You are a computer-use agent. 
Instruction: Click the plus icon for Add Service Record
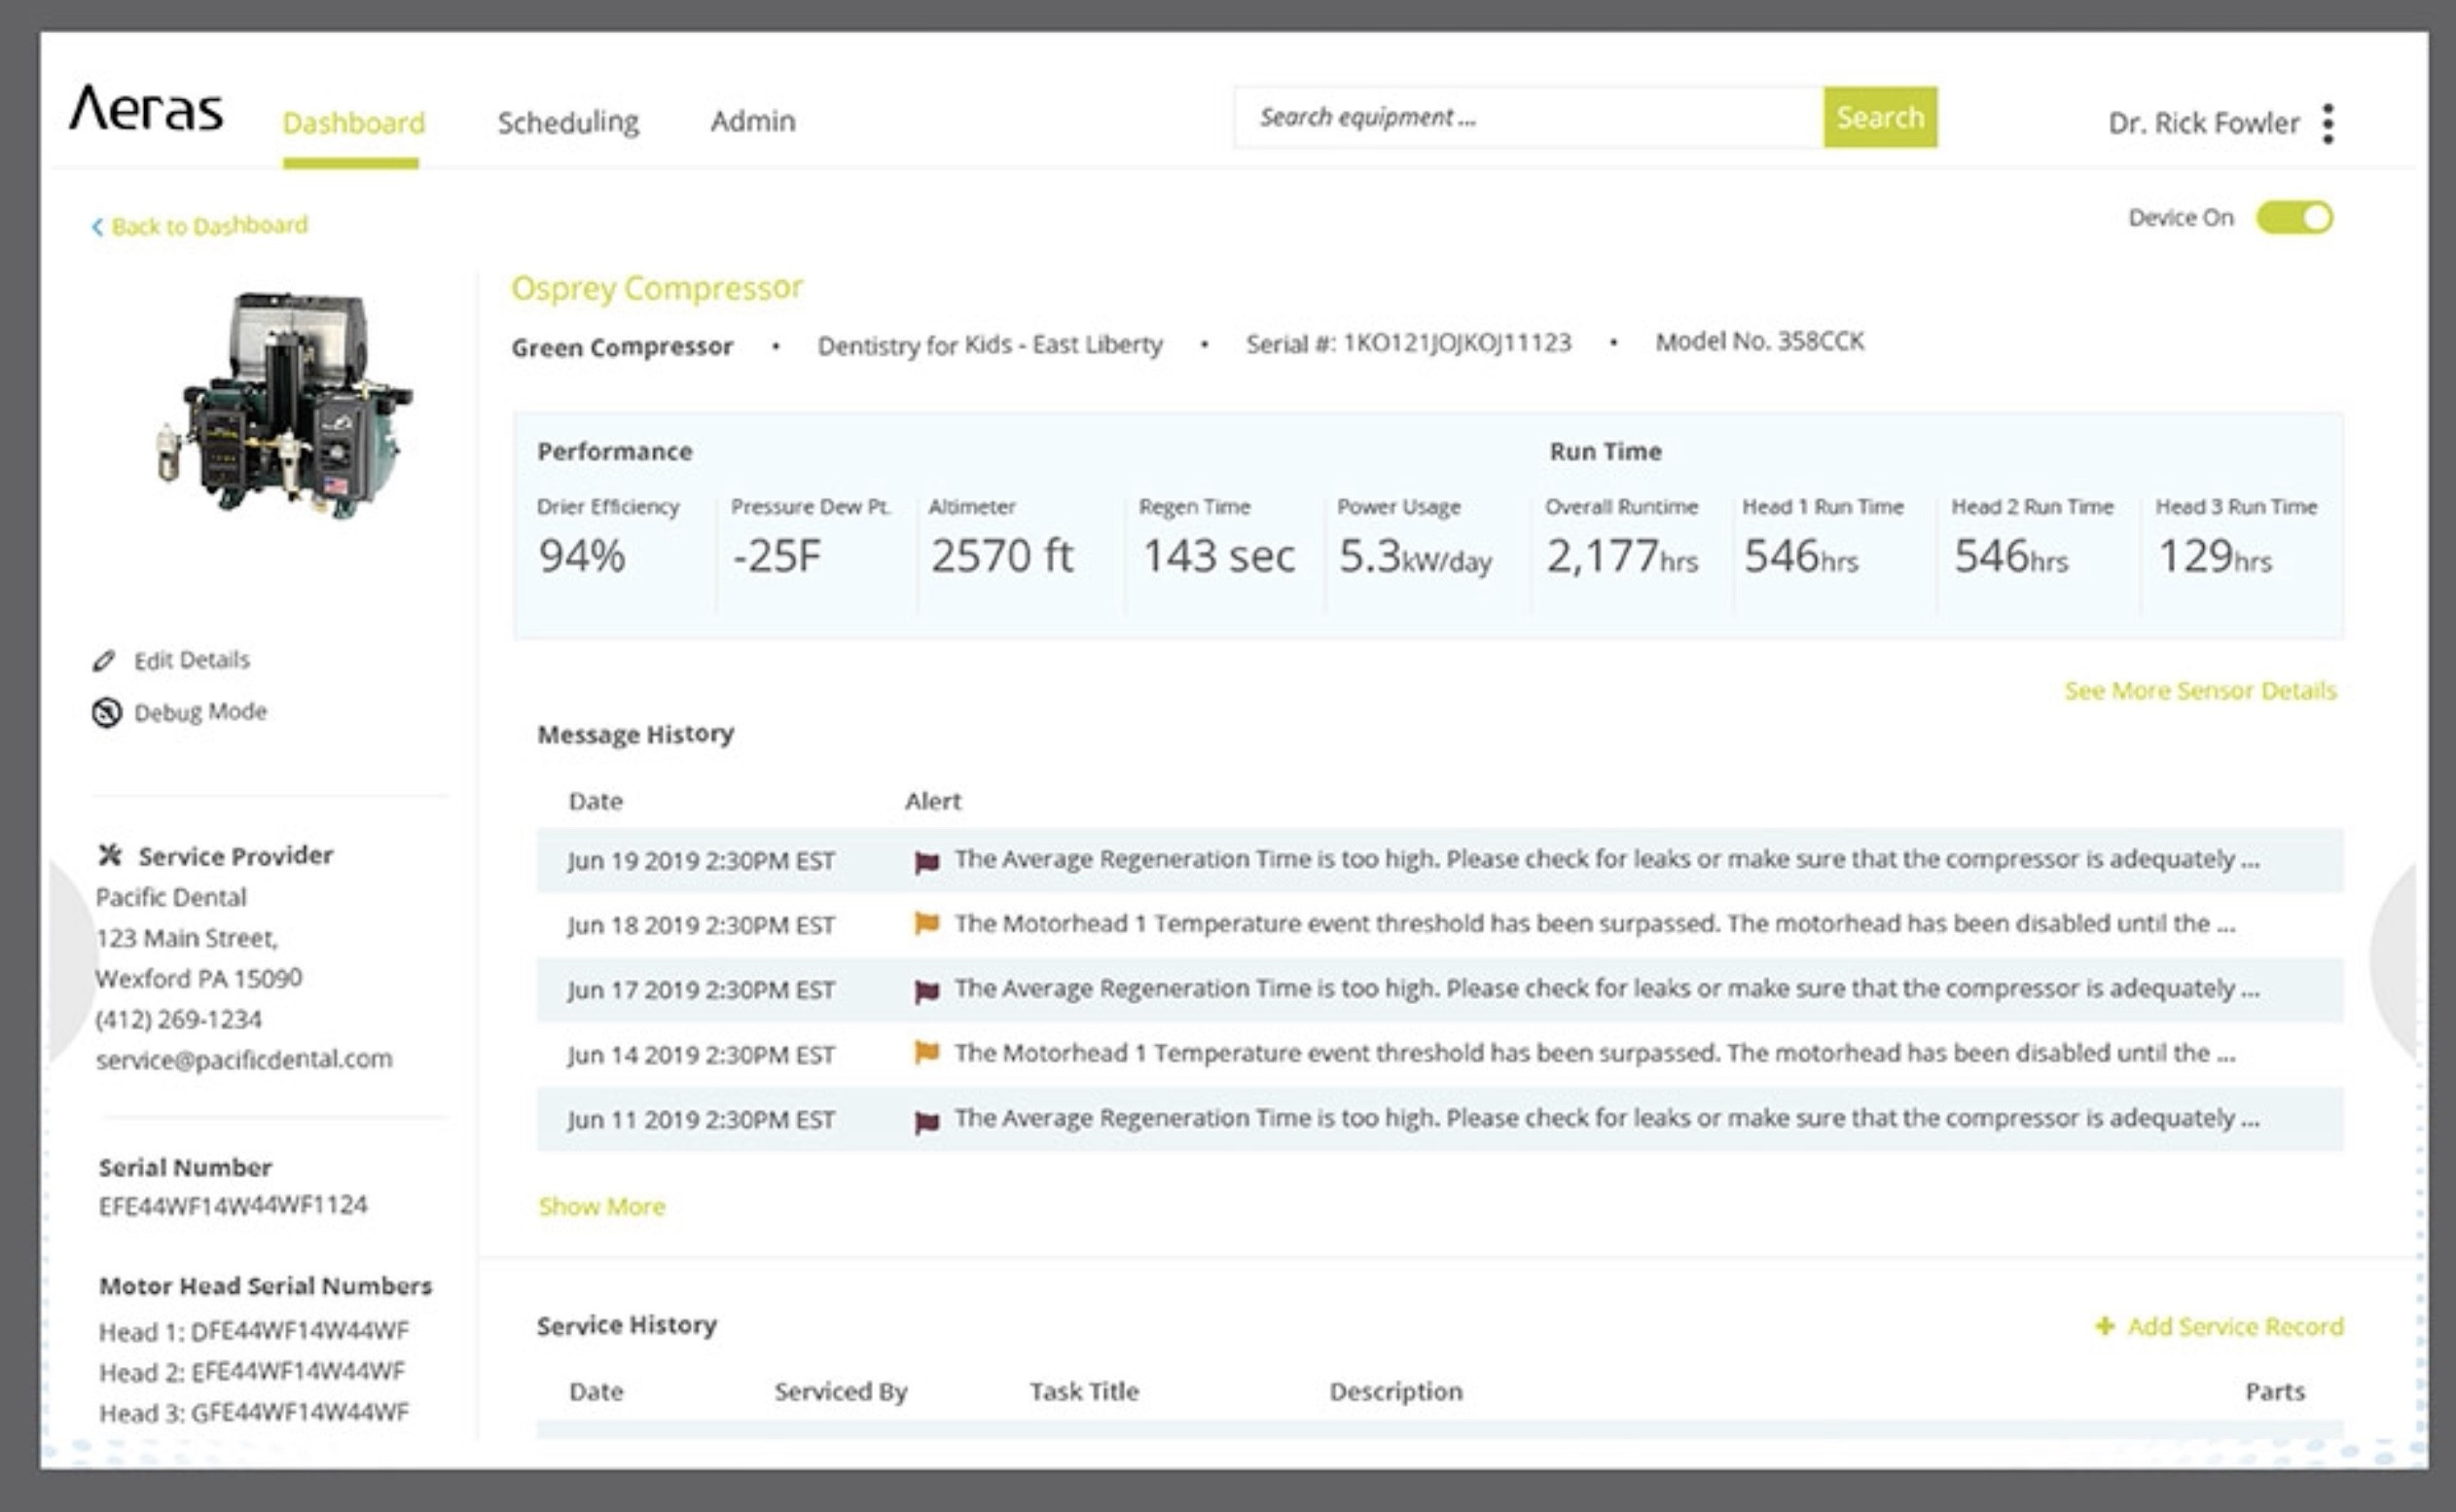(2104, 1326)
